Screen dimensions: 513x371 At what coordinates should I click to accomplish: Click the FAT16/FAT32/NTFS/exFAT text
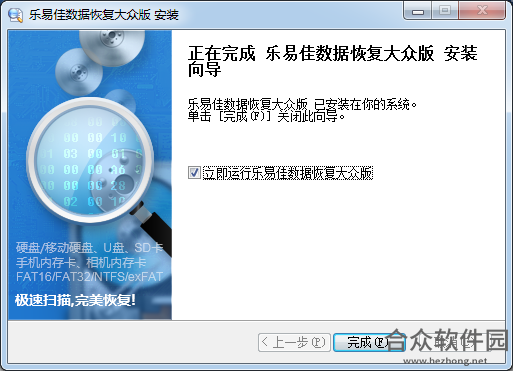89,277
